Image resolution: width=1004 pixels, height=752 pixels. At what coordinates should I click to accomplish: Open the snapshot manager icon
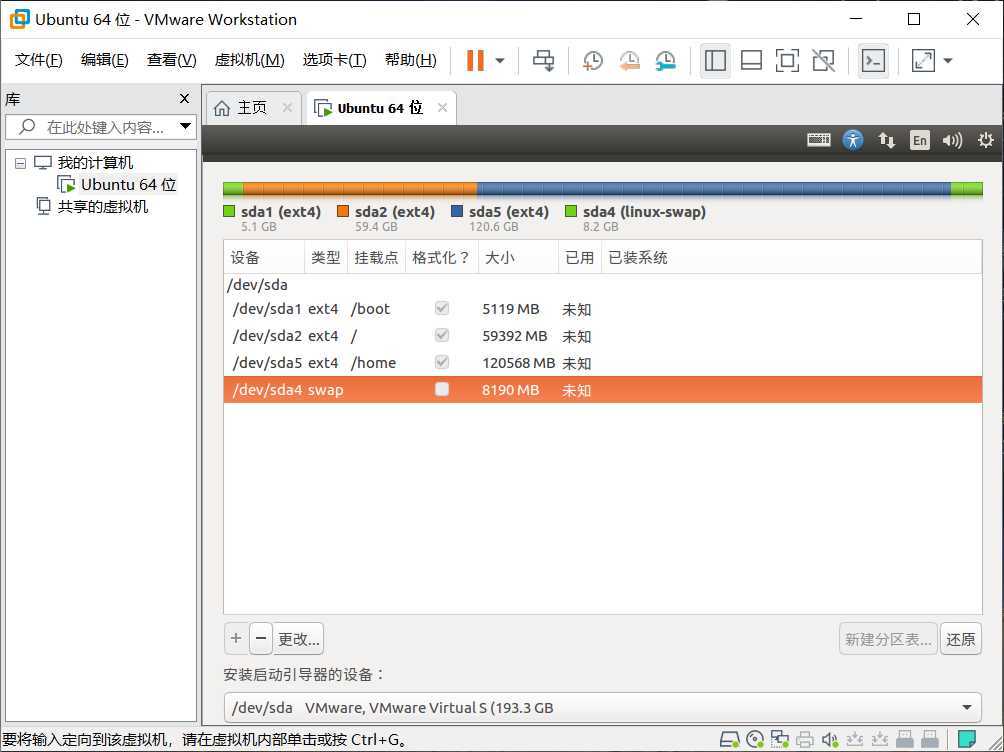(x=666, y=61)
